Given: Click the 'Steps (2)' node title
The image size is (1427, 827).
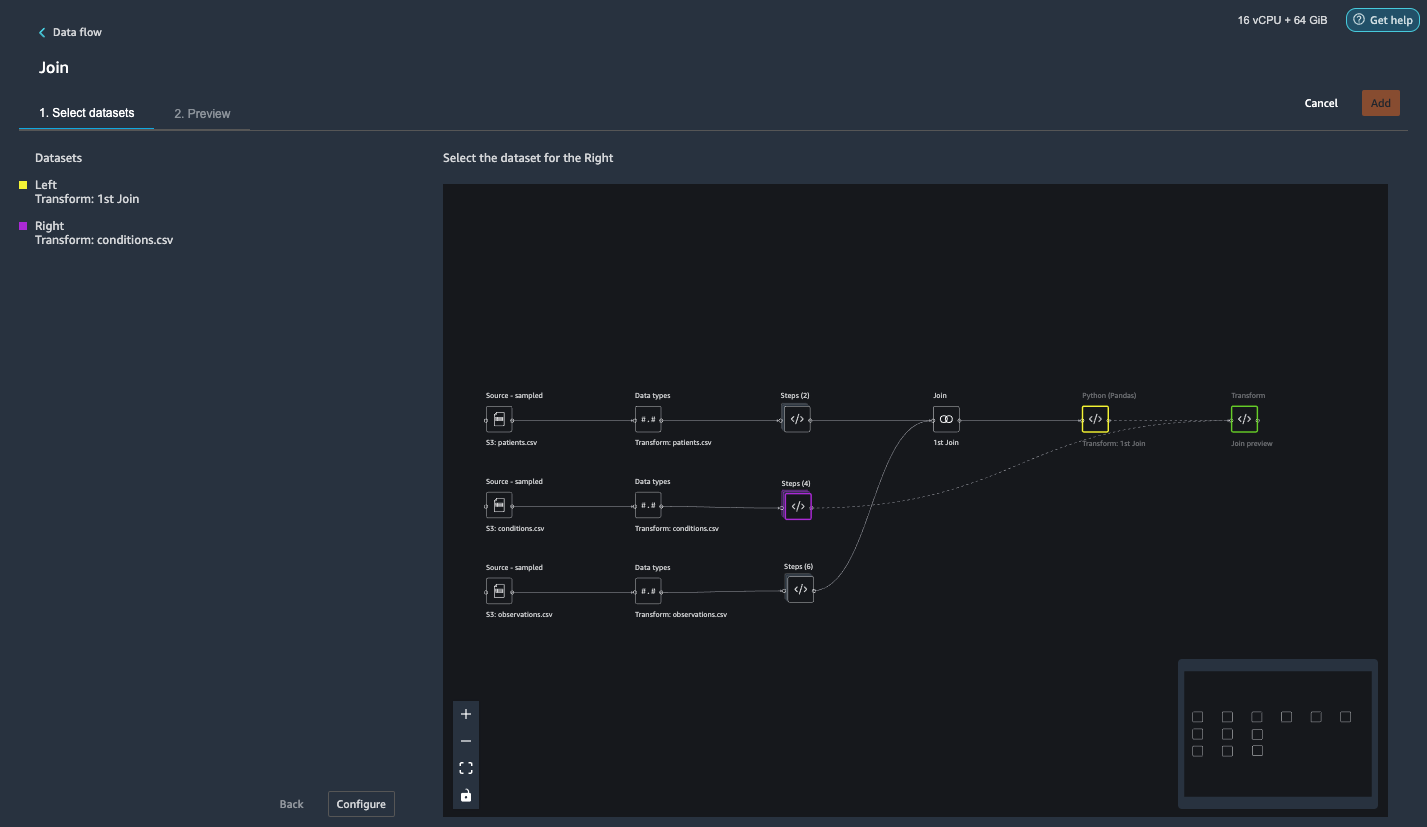Looking at the screenshot, I should [x=795, y=396].
